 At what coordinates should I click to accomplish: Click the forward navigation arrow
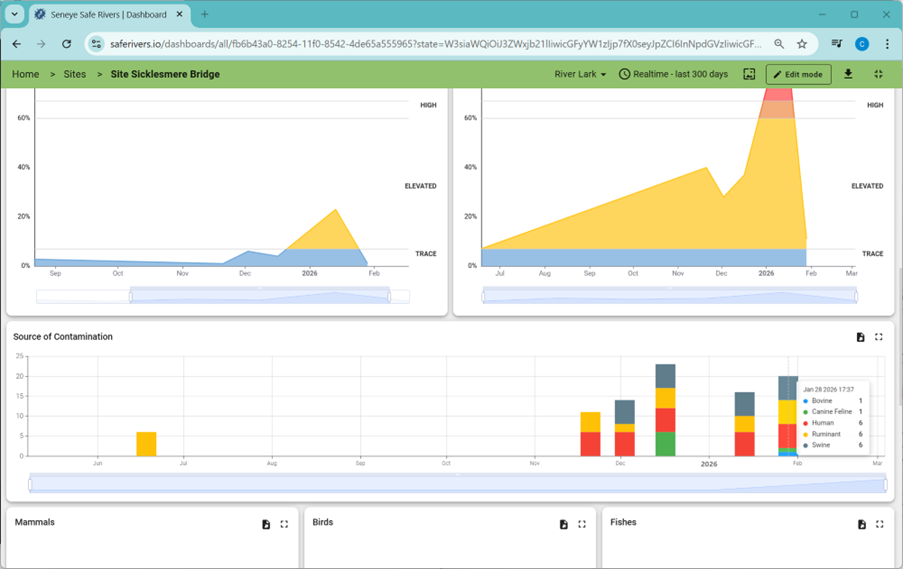point(41,44)
